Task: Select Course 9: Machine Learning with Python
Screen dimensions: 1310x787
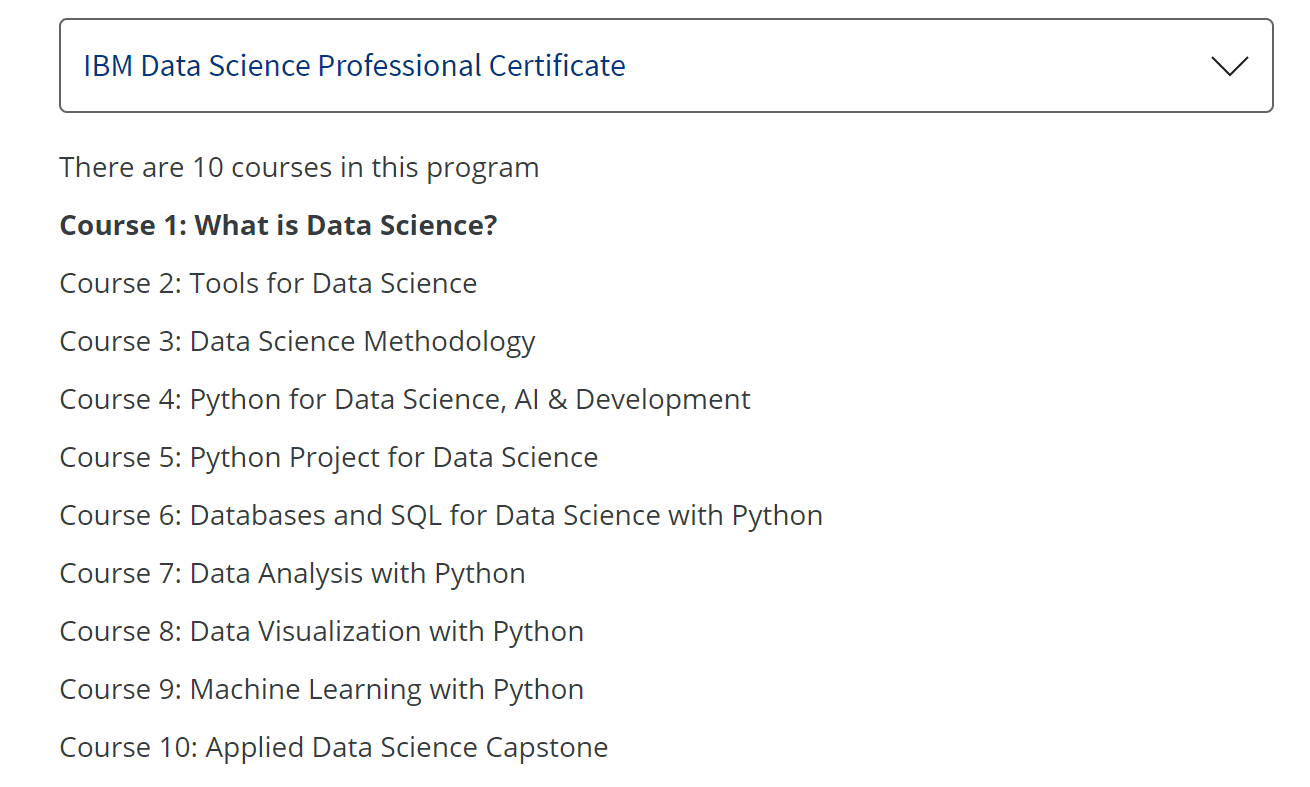Action: (x=322, y=689)
